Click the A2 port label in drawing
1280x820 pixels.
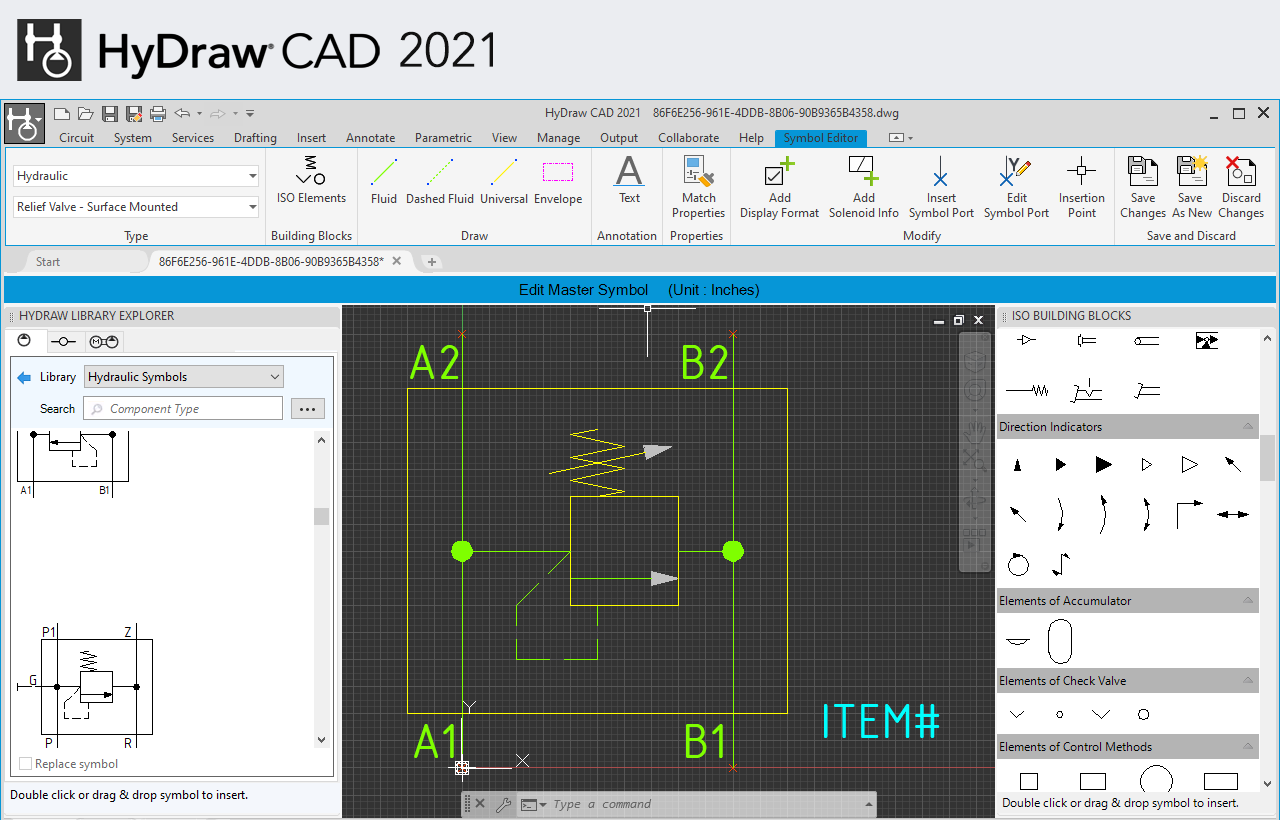click(x=435, y=362)
